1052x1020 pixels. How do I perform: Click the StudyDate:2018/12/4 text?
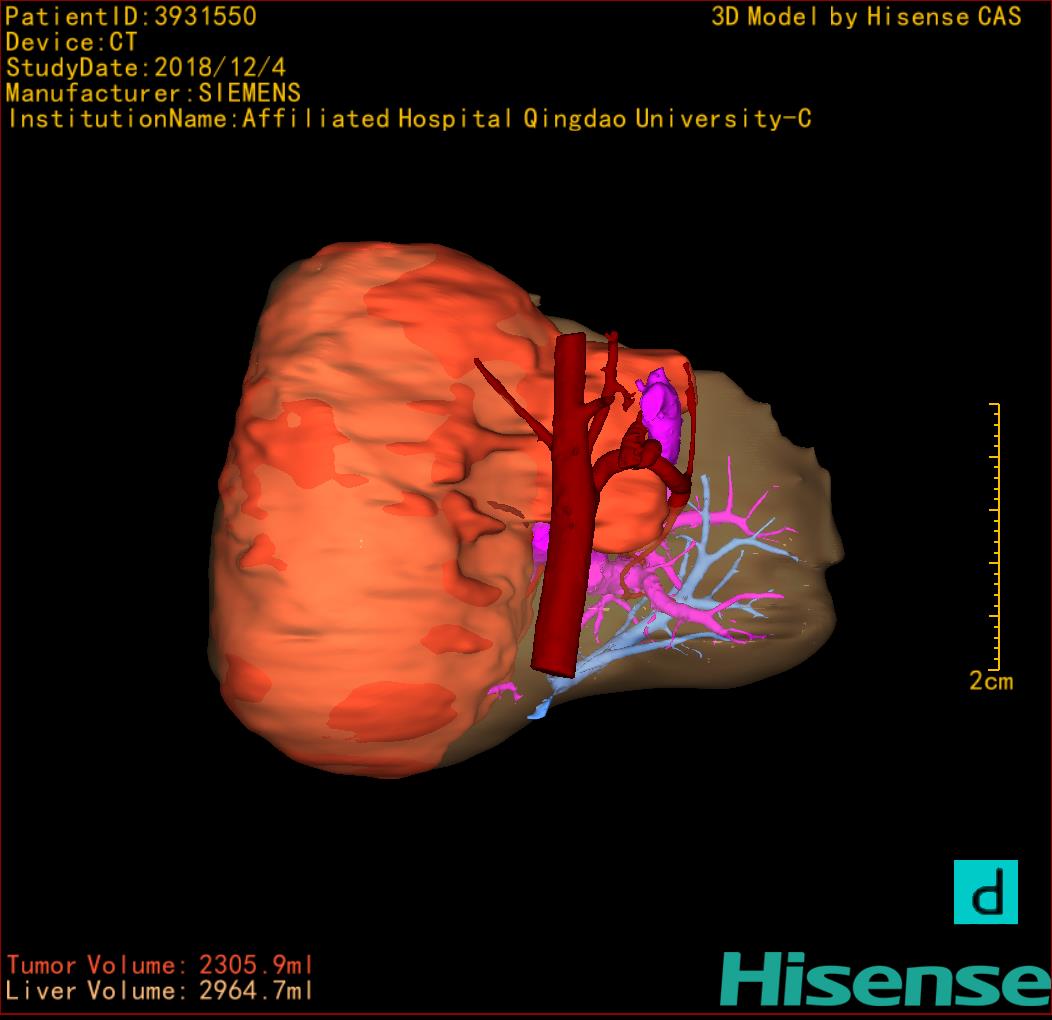point(143,68)
